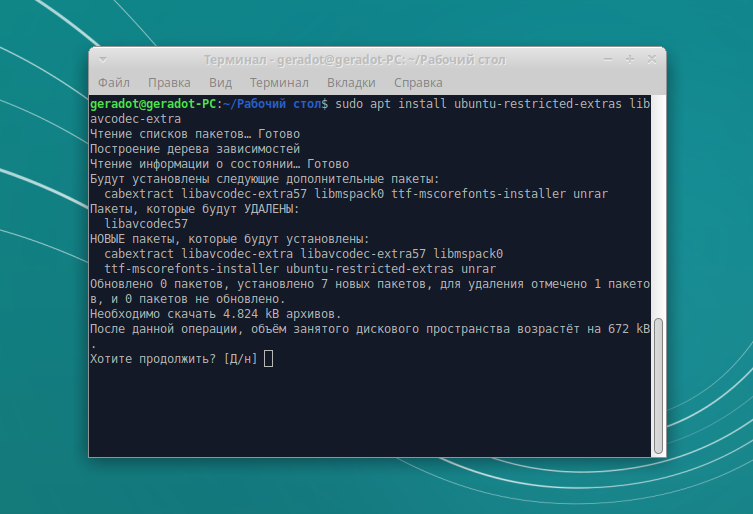The width and height of the screenshot is (753, 514).
Task: Click the line 'Чтение информации о состоянии… Готово'
Action: click(219, 164)
